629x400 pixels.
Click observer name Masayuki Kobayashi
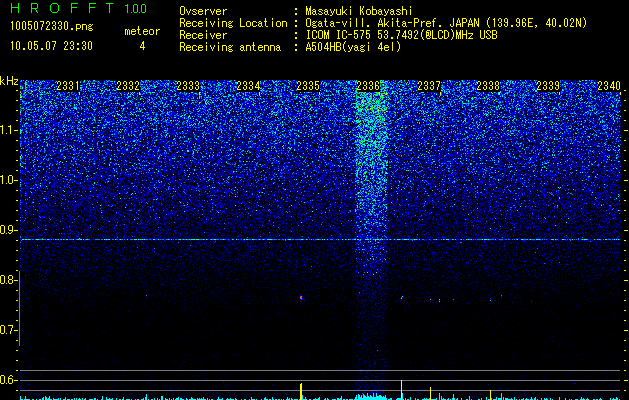(359, 11)
